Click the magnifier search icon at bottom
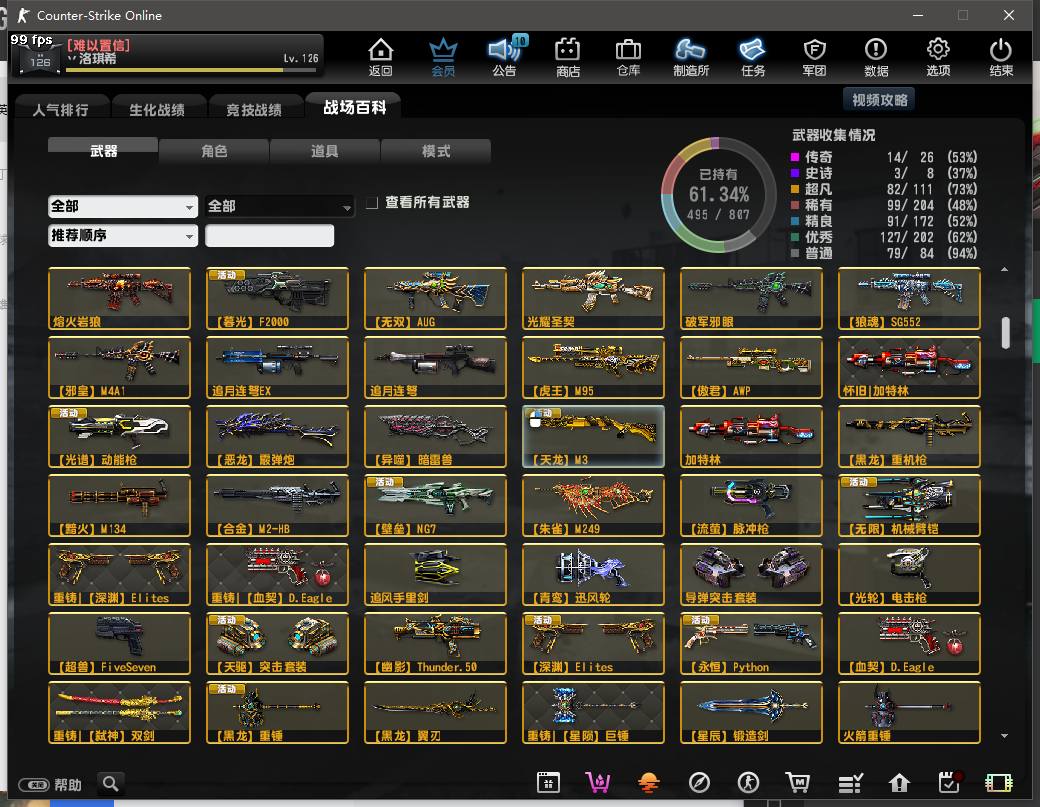The height and width of the screenshot is (807, 1040). tap(111, 784)
